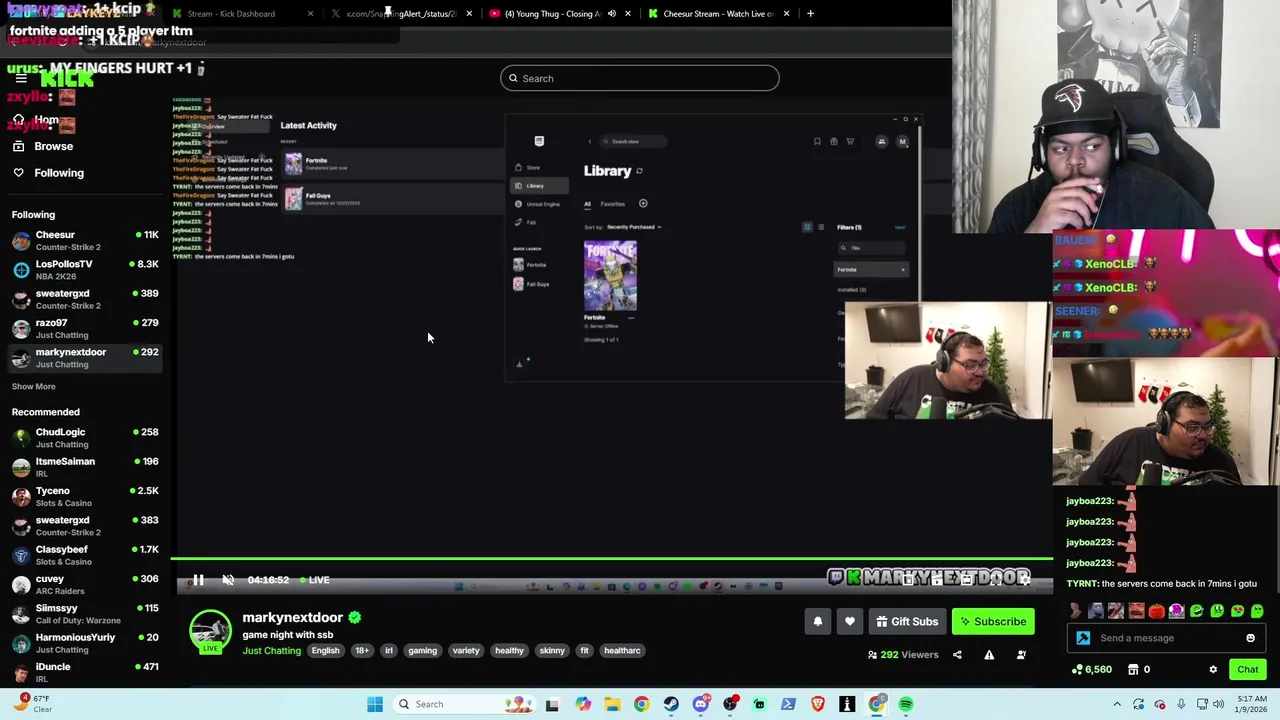The width and height of the screenshot is (1280, 720).
Task: Open ChudLogic recommended channel
Action: (85, 438)
